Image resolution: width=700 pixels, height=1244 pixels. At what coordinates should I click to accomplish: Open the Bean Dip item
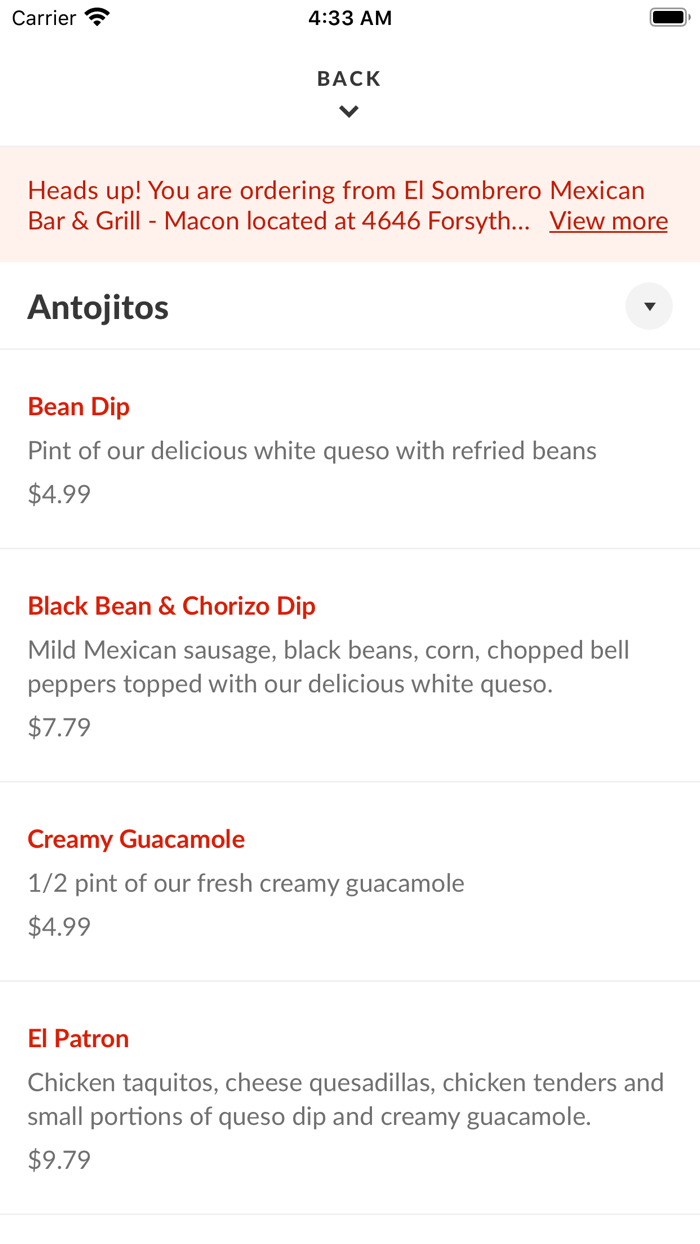(79, 407)
